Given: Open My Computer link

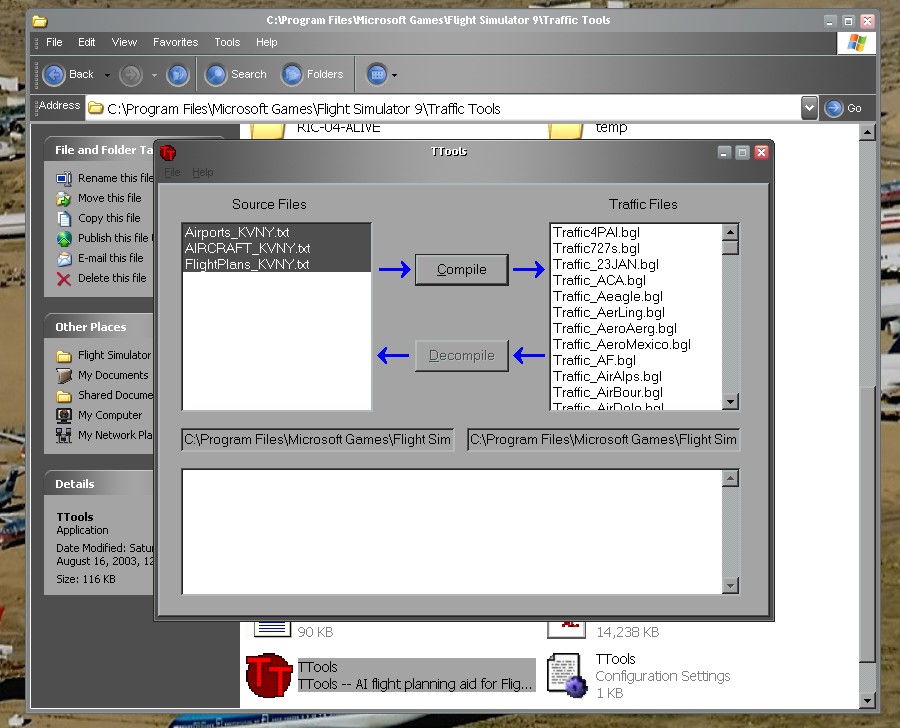Looking at the screenshot, I should (110, 415).
